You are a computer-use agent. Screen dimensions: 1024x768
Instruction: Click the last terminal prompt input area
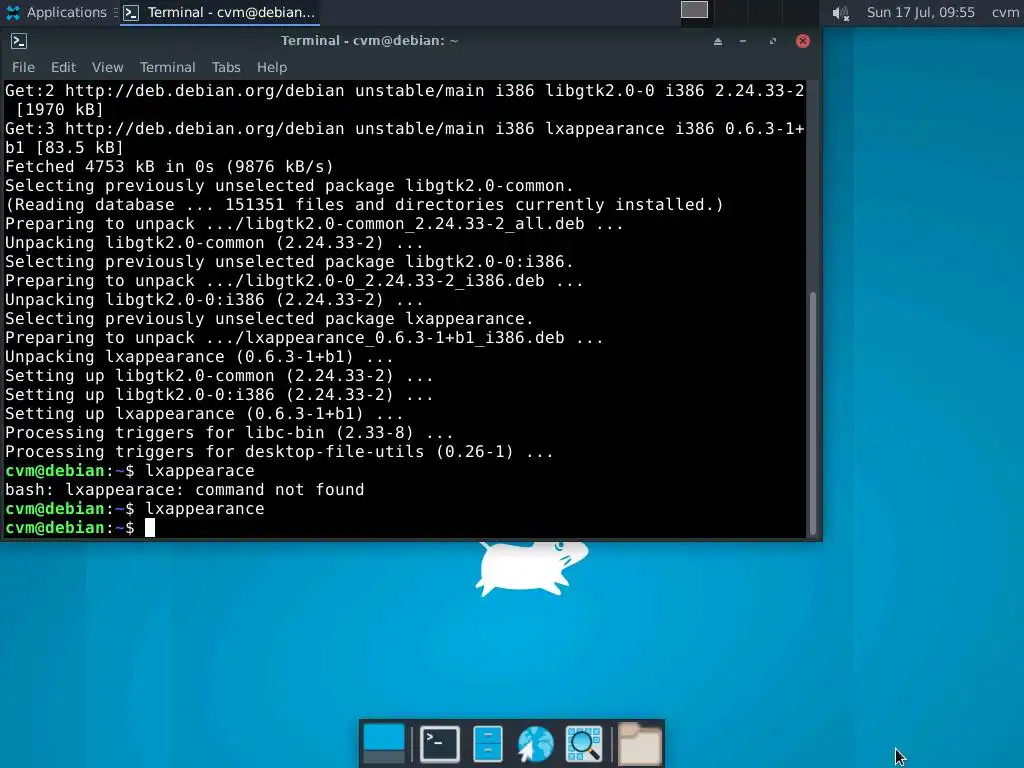(x=150, y=528)
